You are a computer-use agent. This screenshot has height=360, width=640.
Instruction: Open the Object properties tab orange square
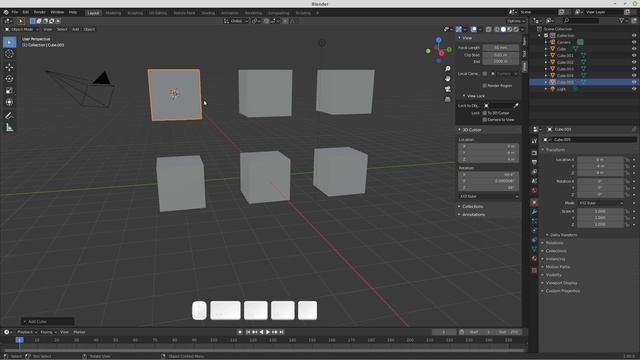[534, 202]
